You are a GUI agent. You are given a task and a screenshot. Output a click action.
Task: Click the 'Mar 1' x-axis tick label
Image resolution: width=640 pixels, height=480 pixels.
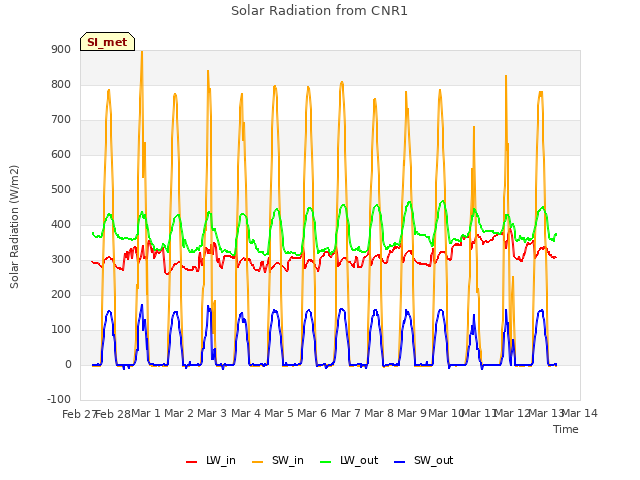[x=146, y=413]
